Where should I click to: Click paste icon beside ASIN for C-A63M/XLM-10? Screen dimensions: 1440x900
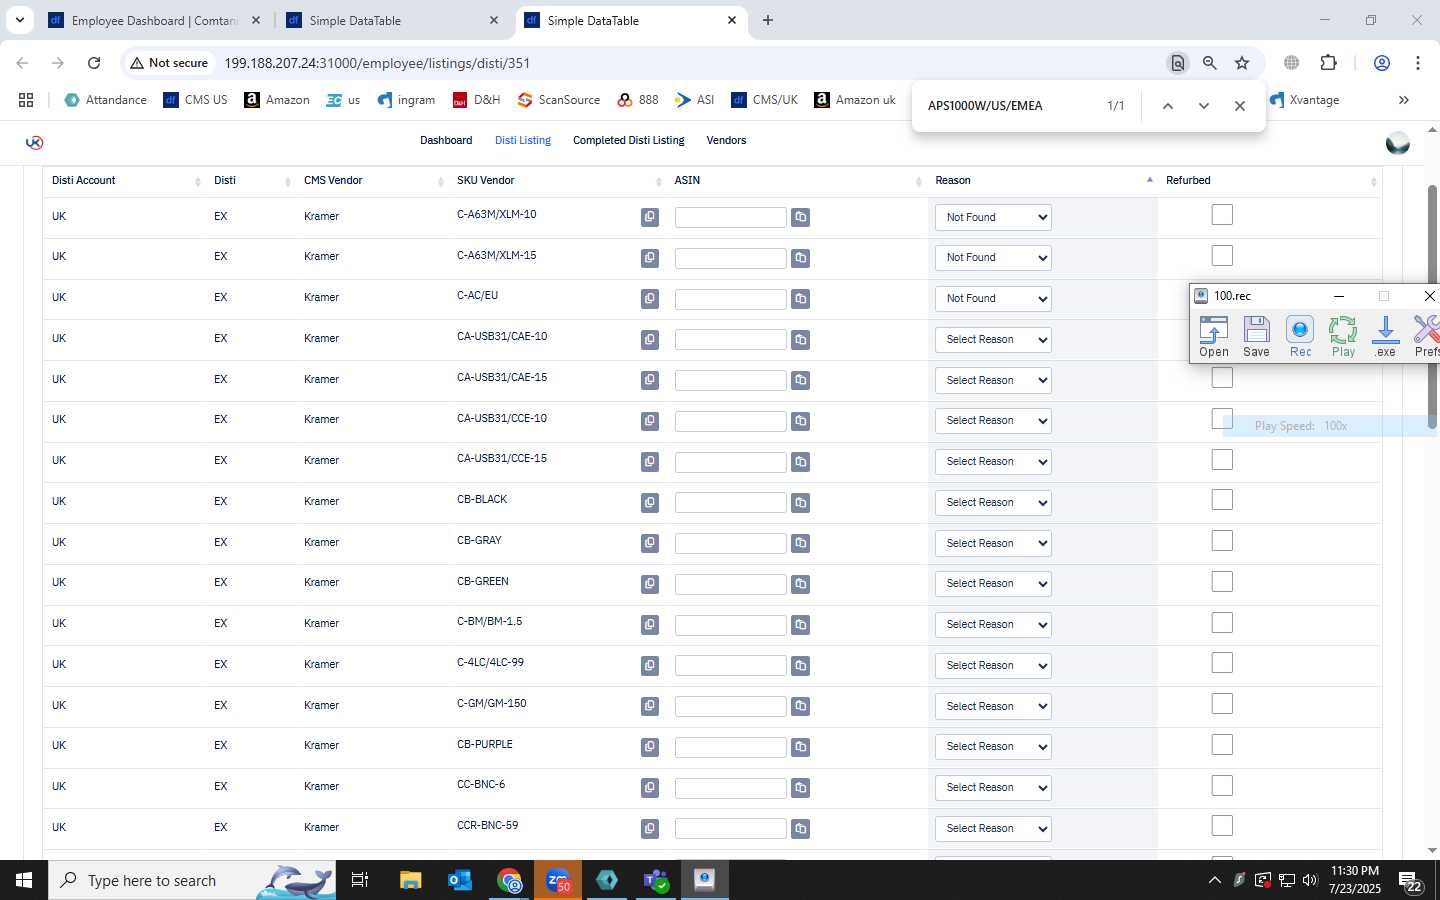tap(800, 217)
